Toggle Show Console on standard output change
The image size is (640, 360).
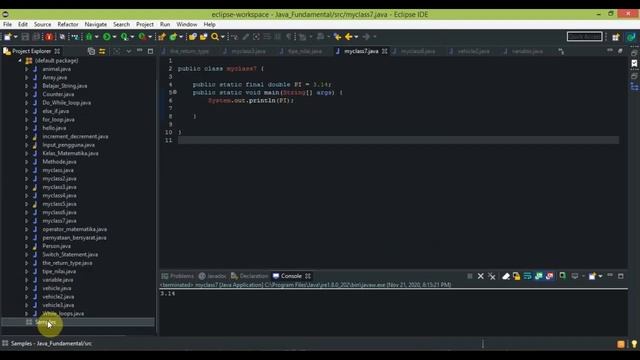pyautogui.click(x=539, y=276)
